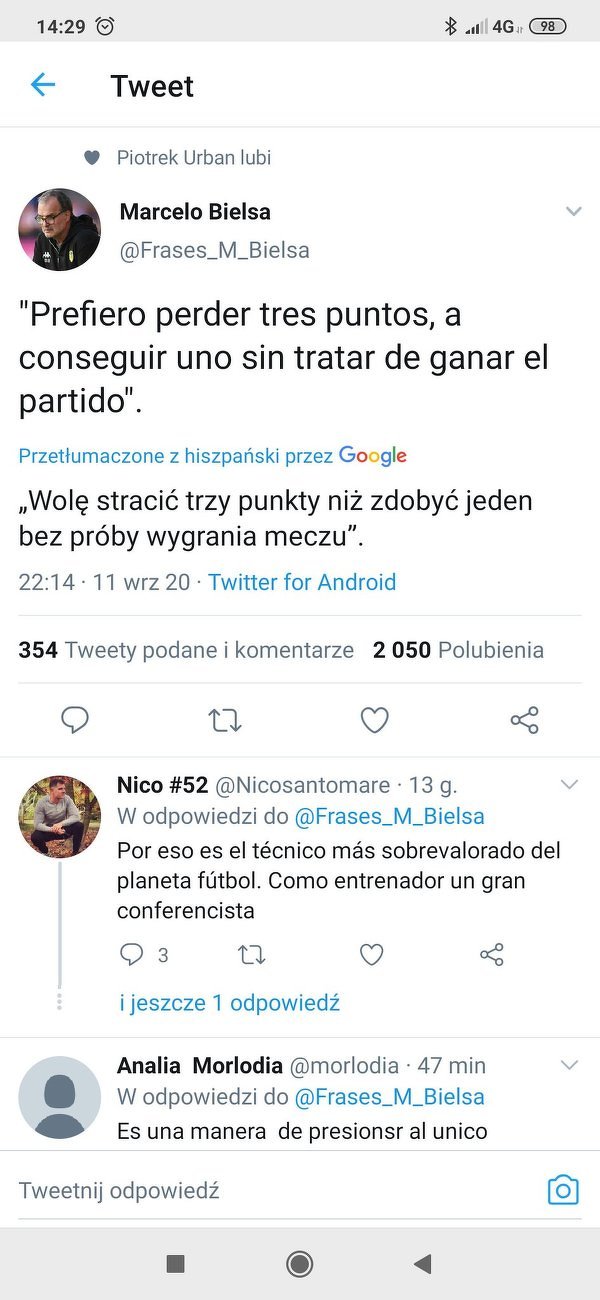This screenshot has height=1300, width=600.
Task: Expand options menu for Nico #52's reply
Action: 569,785
